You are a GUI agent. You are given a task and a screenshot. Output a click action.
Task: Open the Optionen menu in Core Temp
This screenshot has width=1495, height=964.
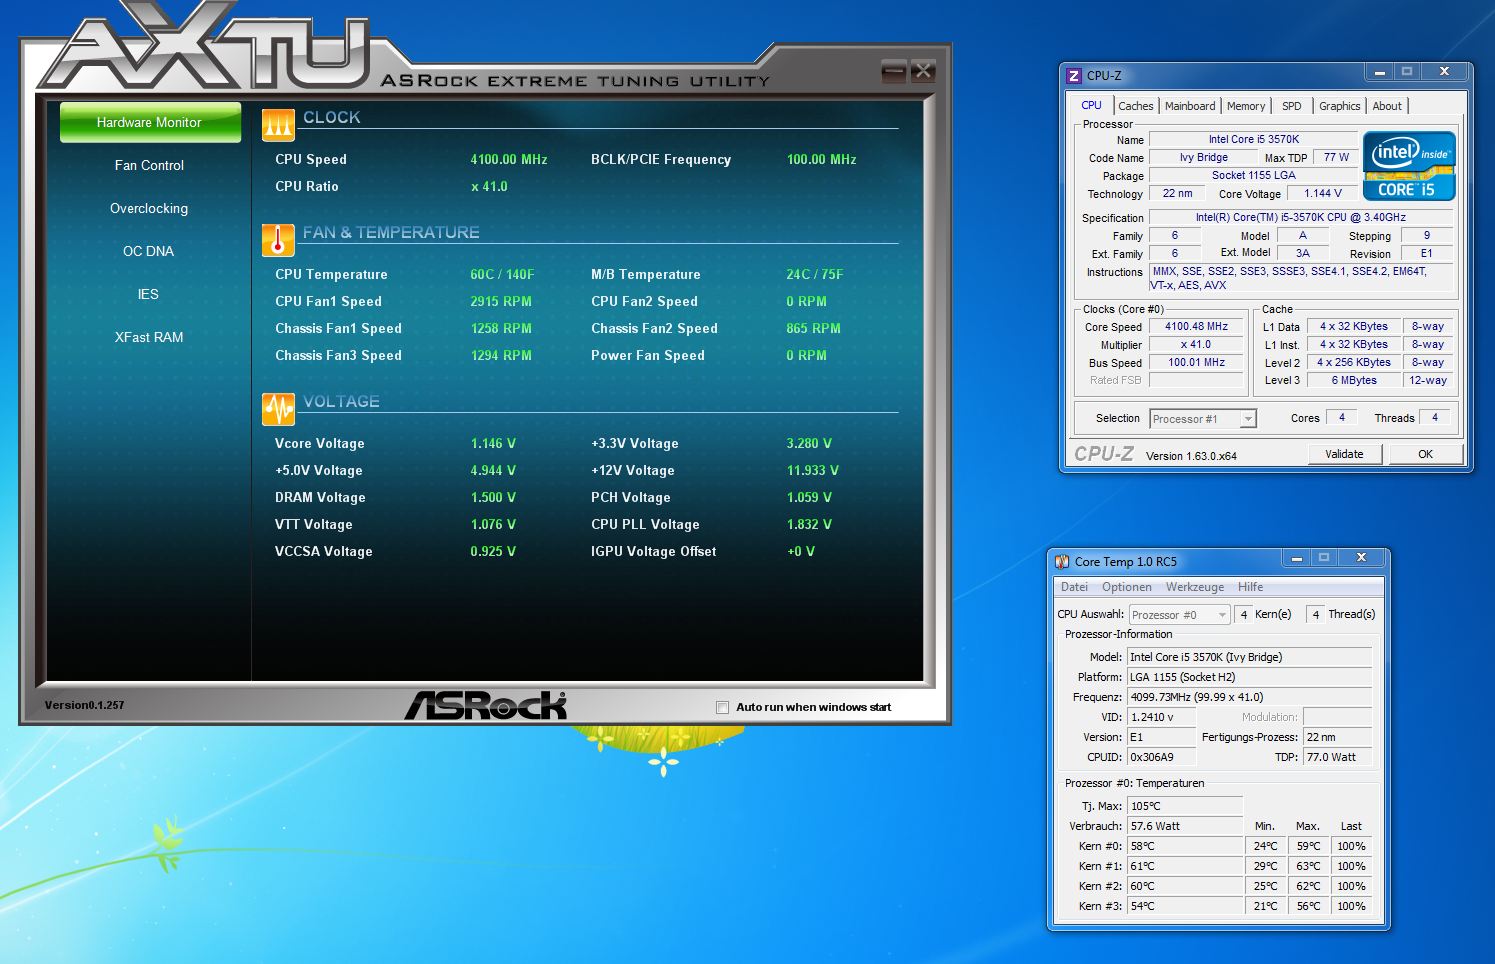[1127, 587]
